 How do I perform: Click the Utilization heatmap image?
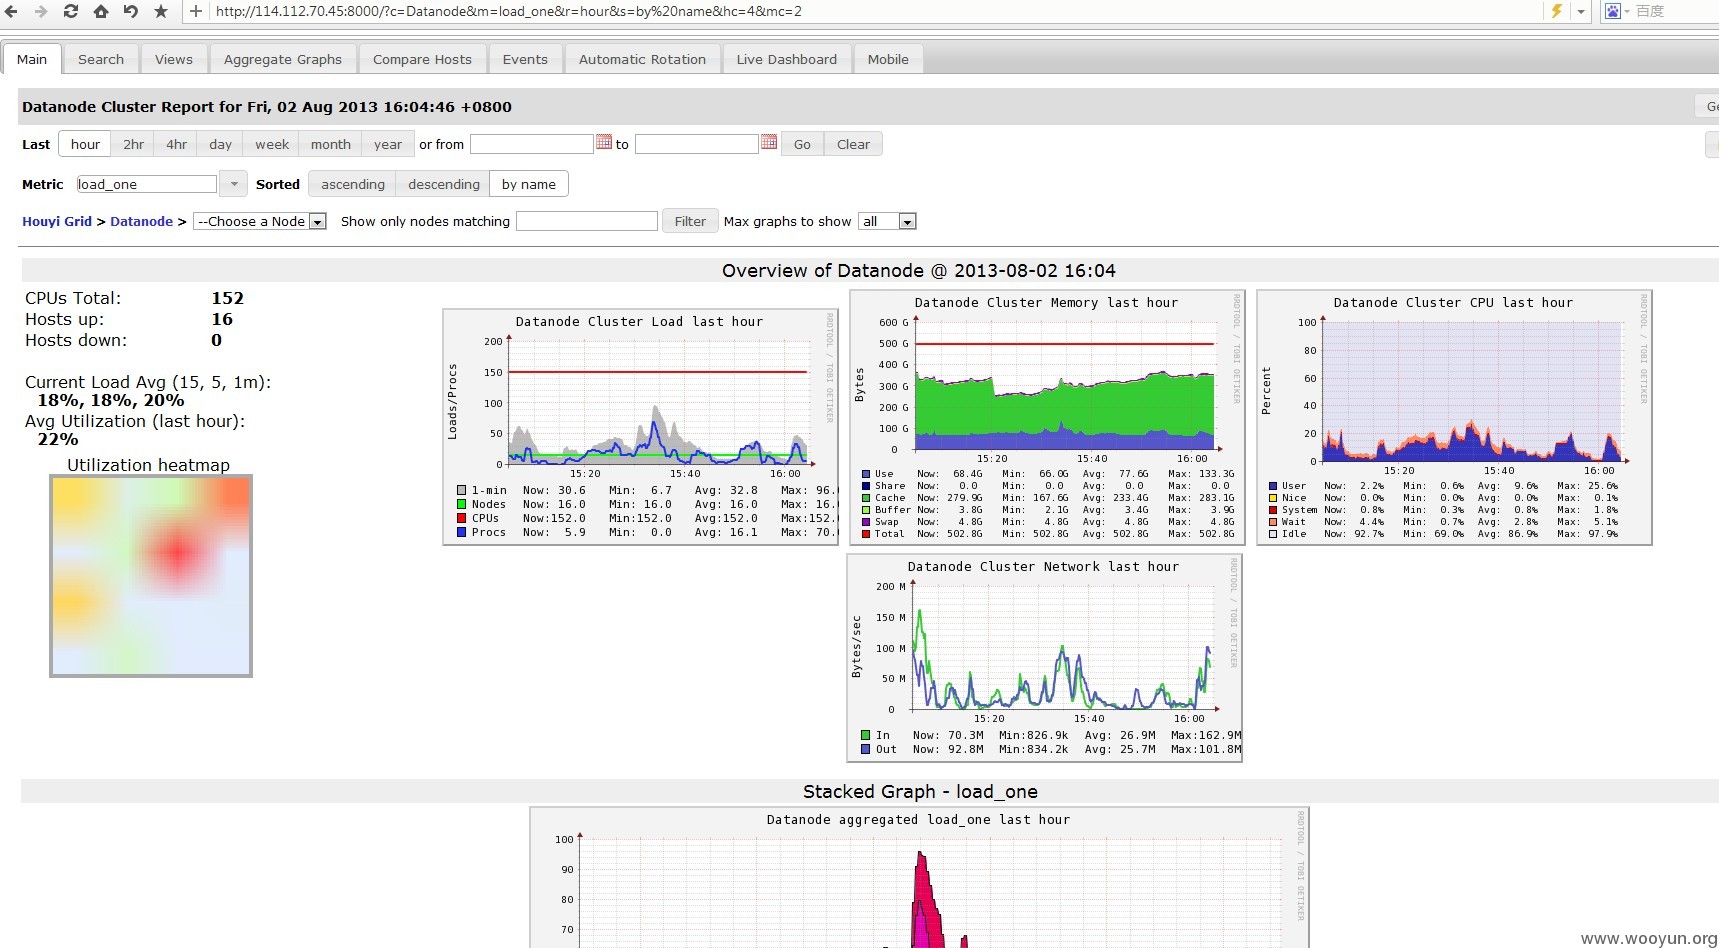(151, 576)
